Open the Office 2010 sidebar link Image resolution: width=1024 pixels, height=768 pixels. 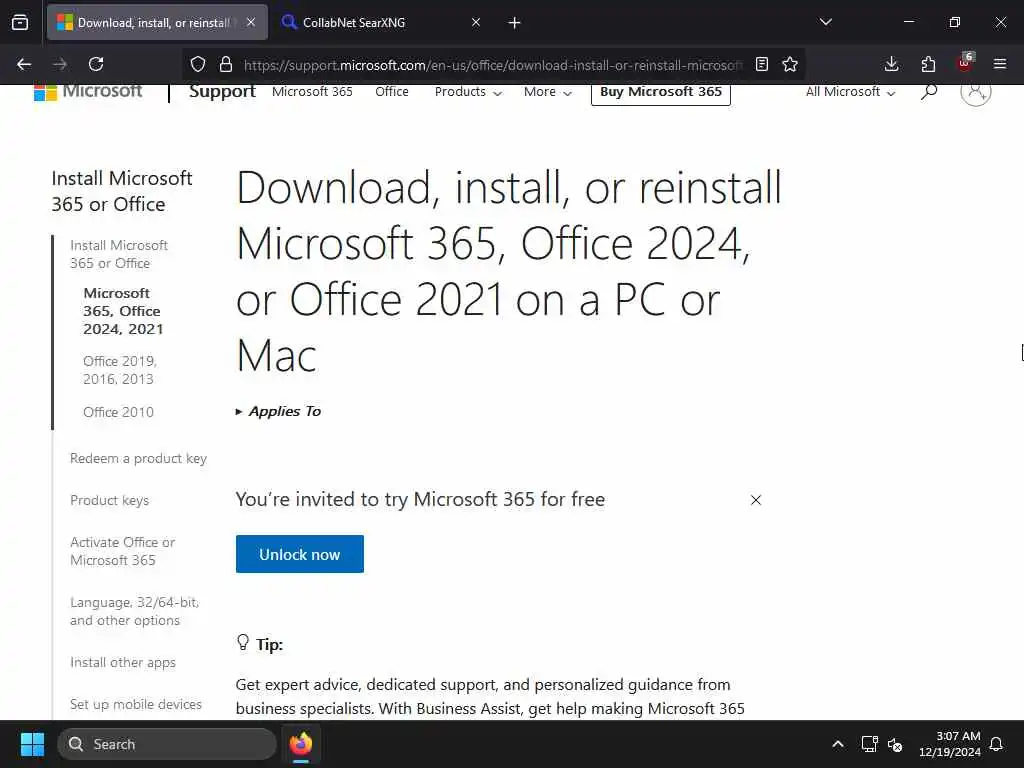pos(118,412)
